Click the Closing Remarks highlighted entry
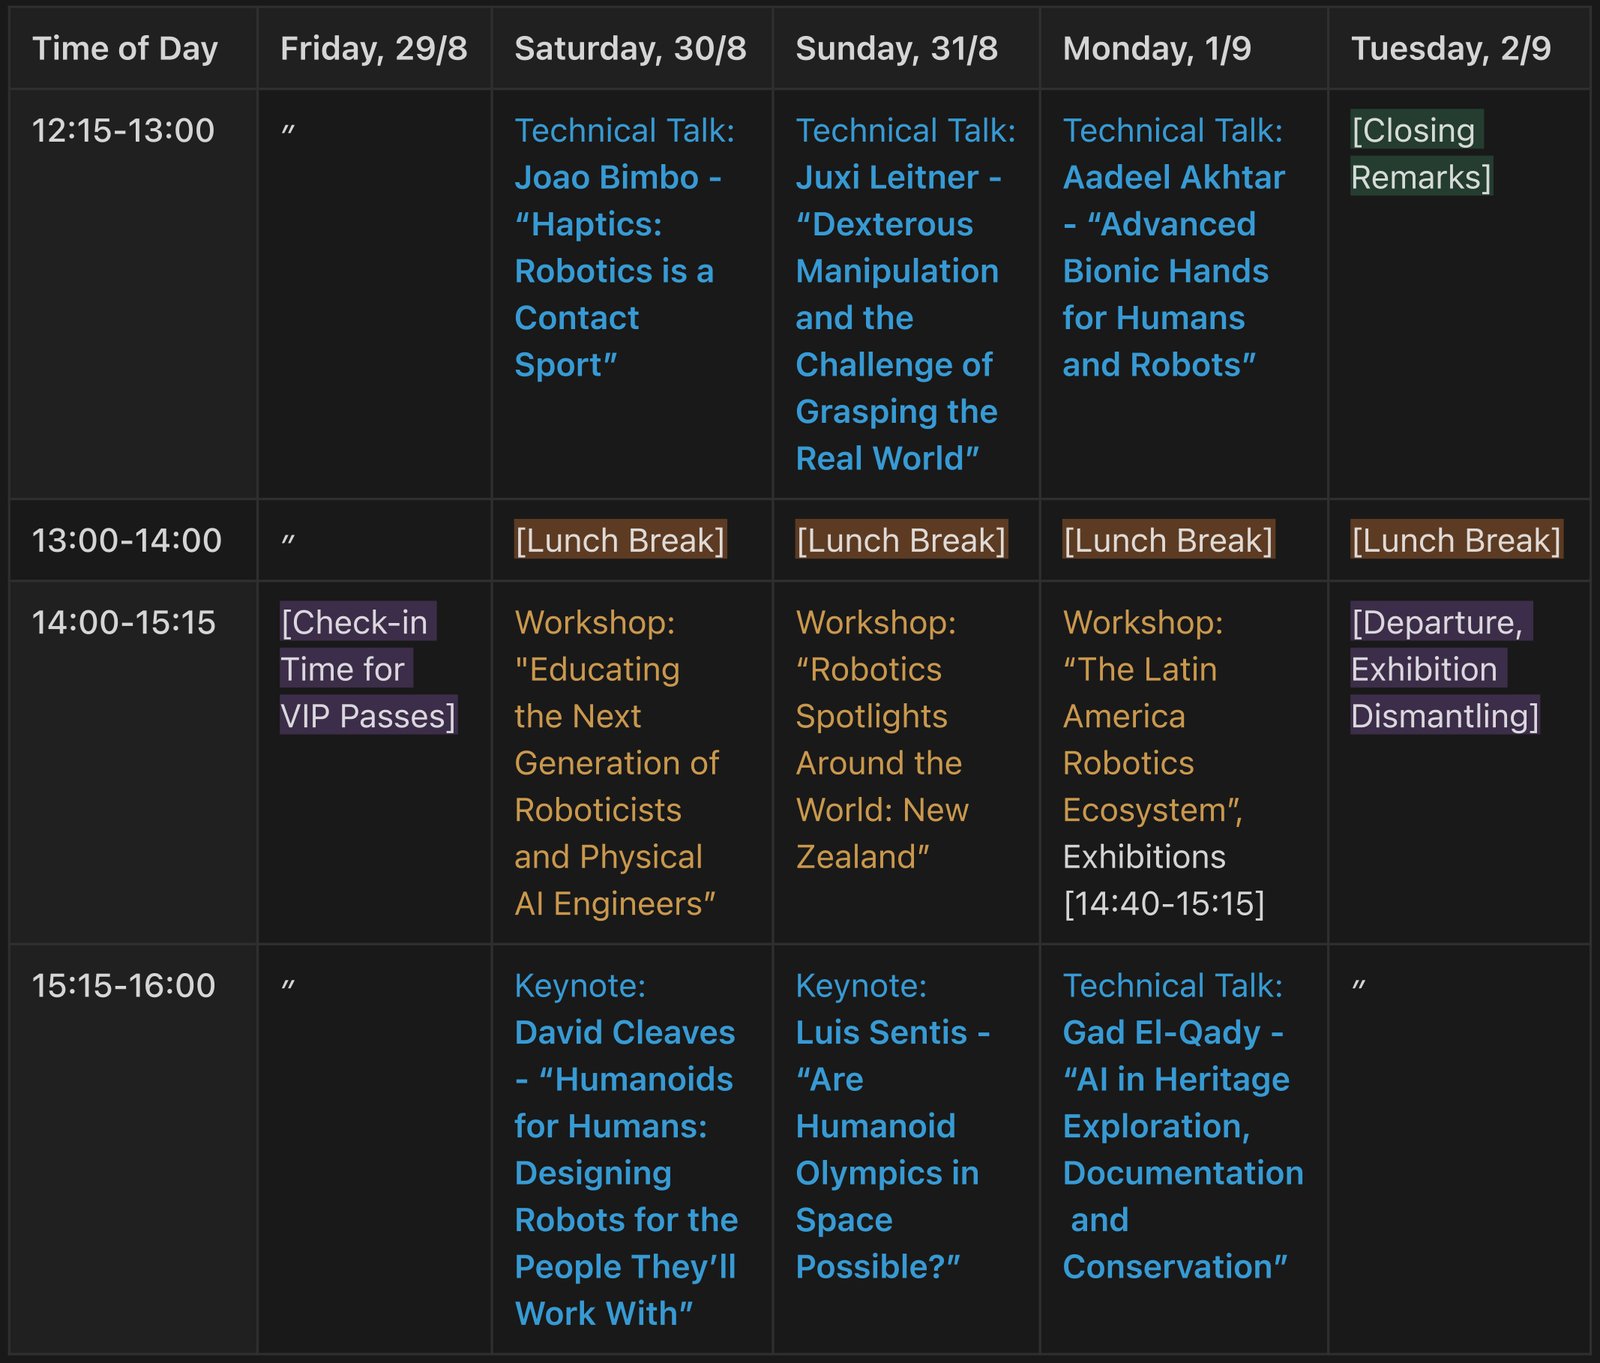This screenshot has width=1600, height=1363. click(x=1420, y=154)
